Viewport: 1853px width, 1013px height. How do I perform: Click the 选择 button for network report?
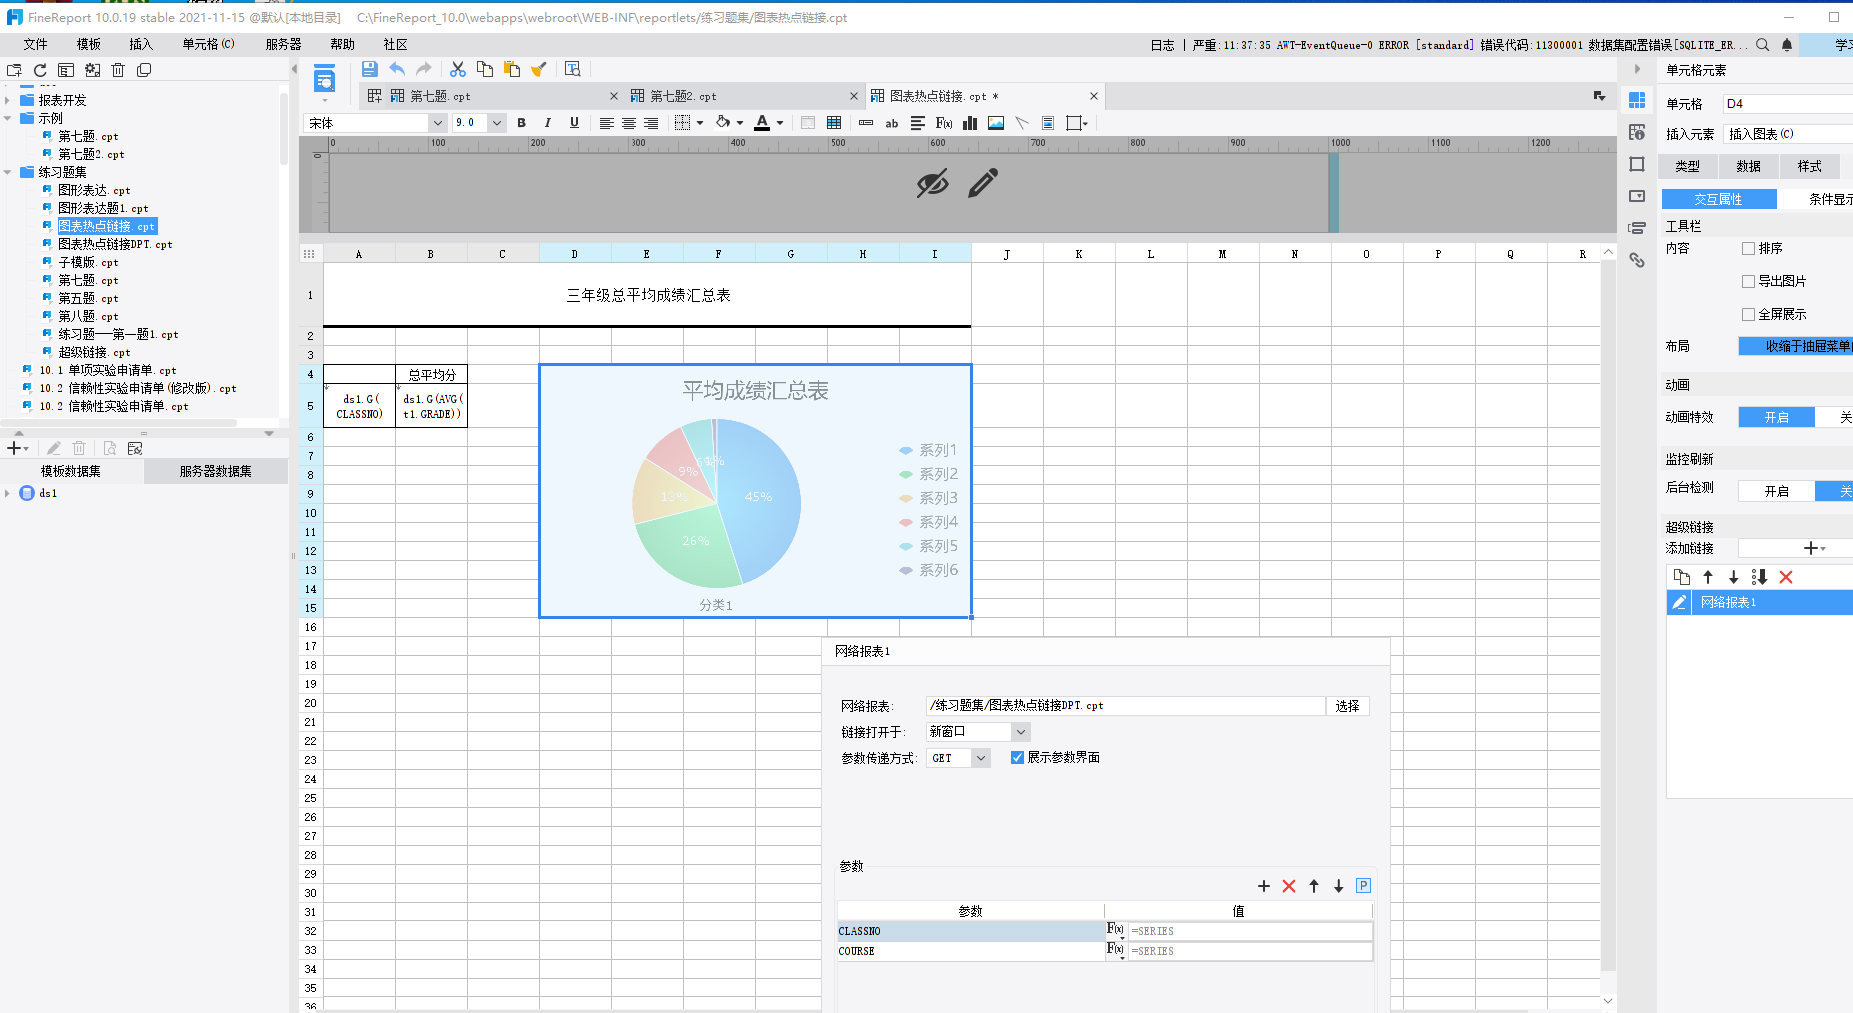(1347, 706)
